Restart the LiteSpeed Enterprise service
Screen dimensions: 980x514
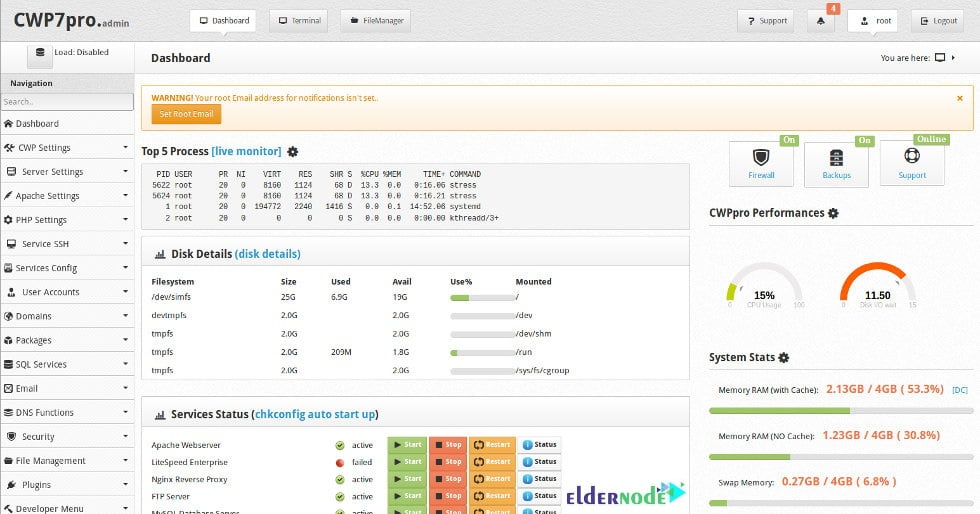pos(492,462)
